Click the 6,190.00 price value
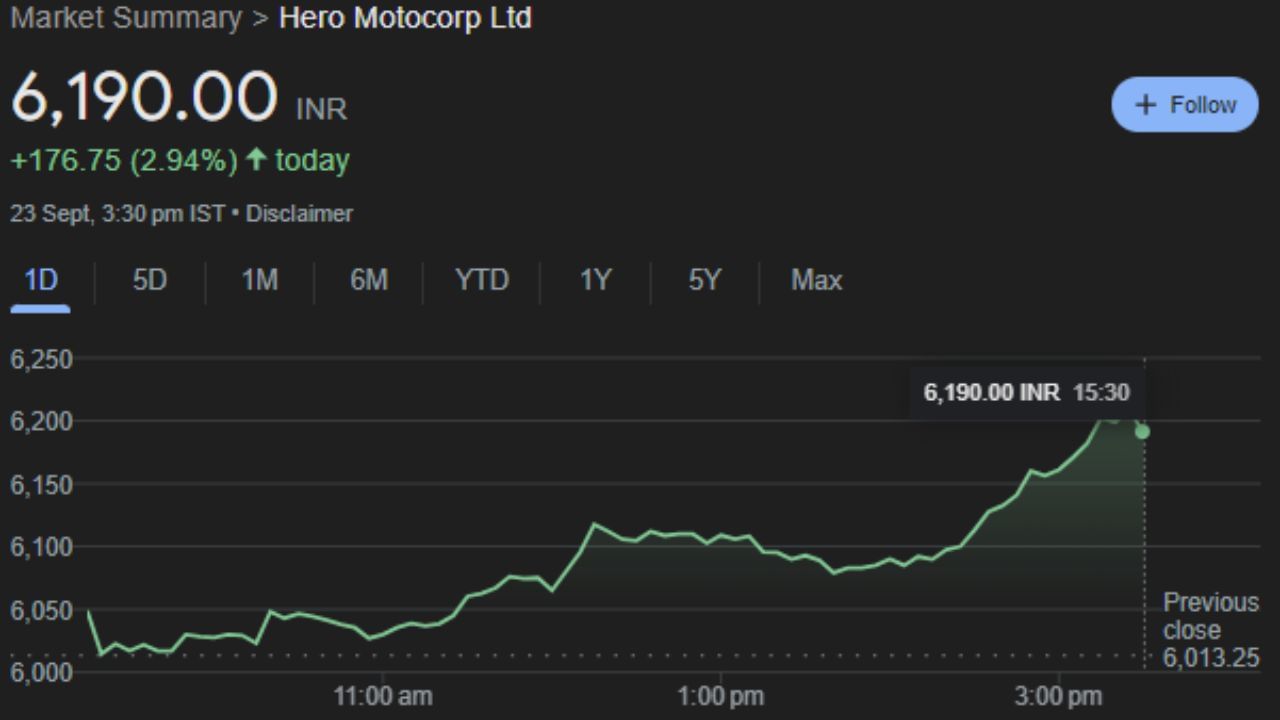The width and height of the screenshot is (1280, 720). [144, 97]
